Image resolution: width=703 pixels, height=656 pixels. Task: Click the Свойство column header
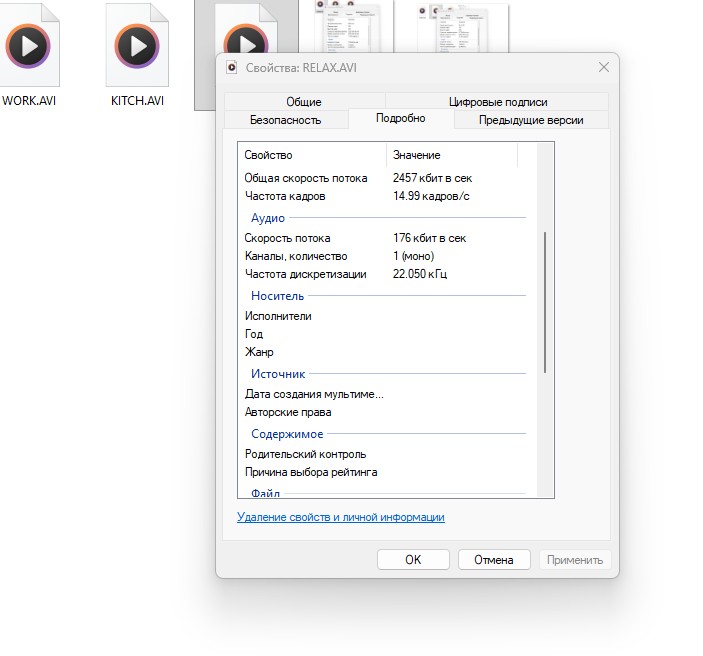[312, 155]
